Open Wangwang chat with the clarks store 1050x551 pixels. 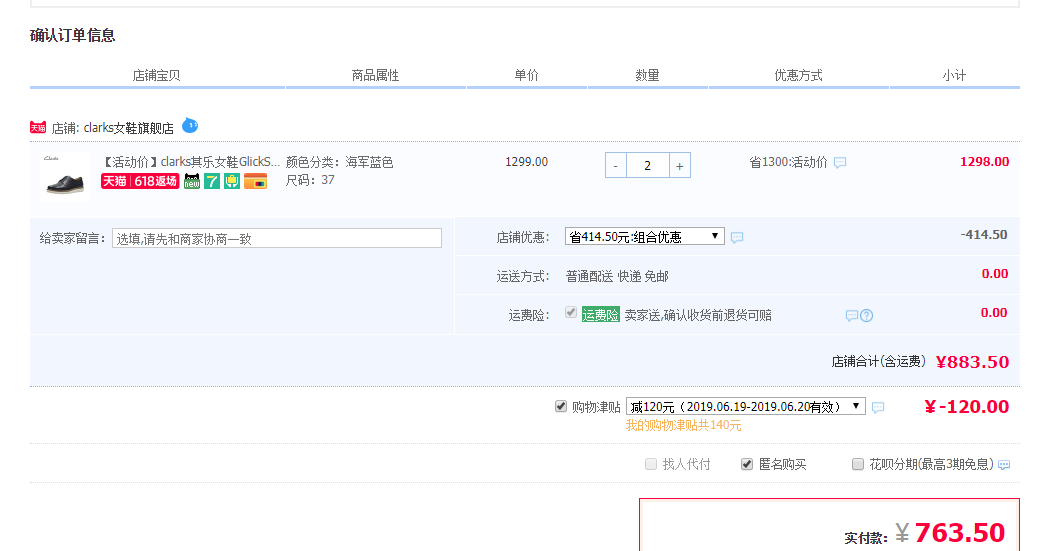tap(190, 125)
